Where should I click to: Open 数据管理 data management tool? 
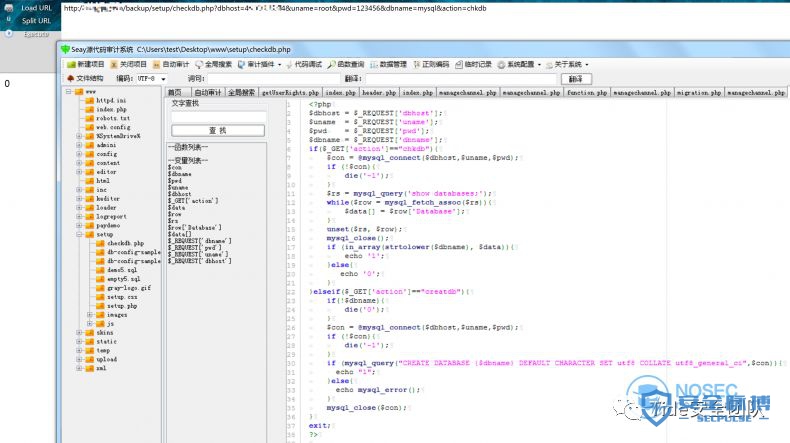pos(388,65)
